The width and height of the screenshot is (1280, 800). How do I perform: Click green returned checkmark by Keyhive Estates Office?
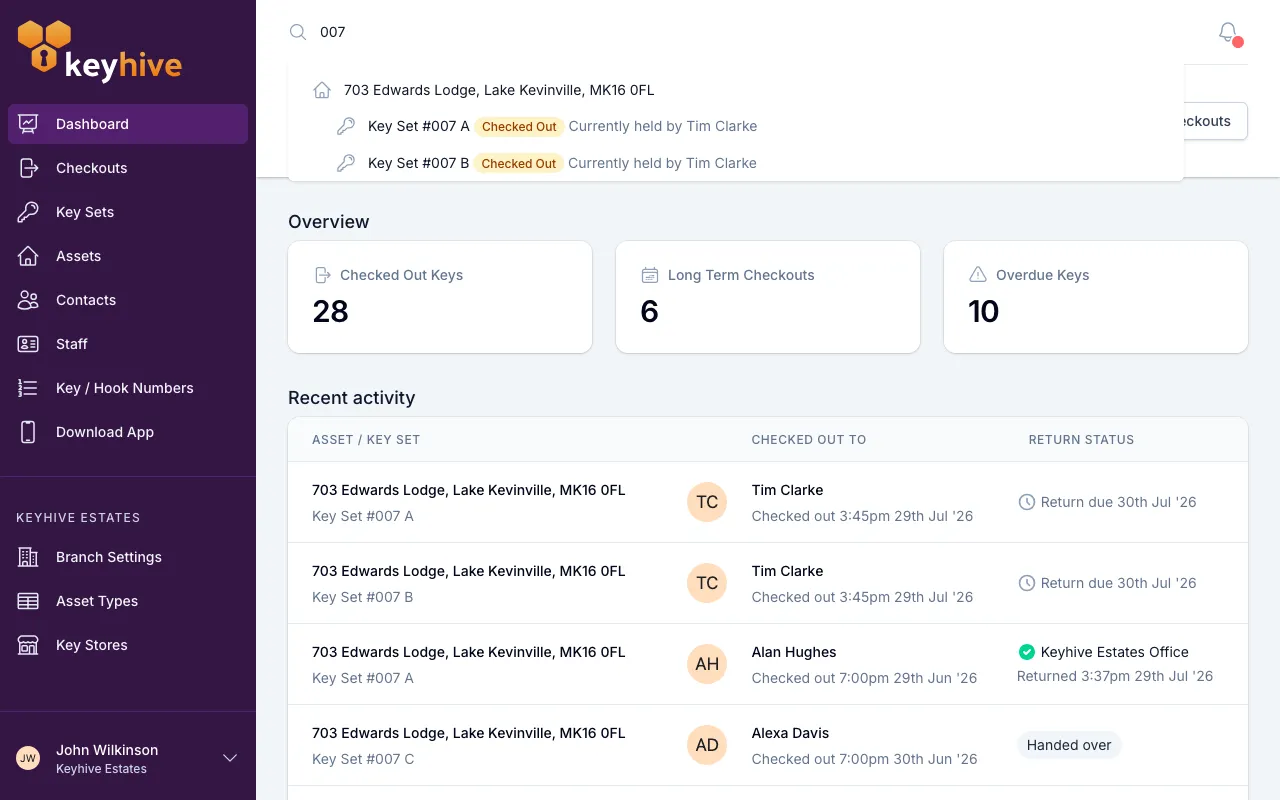[x=1026, y=652]
